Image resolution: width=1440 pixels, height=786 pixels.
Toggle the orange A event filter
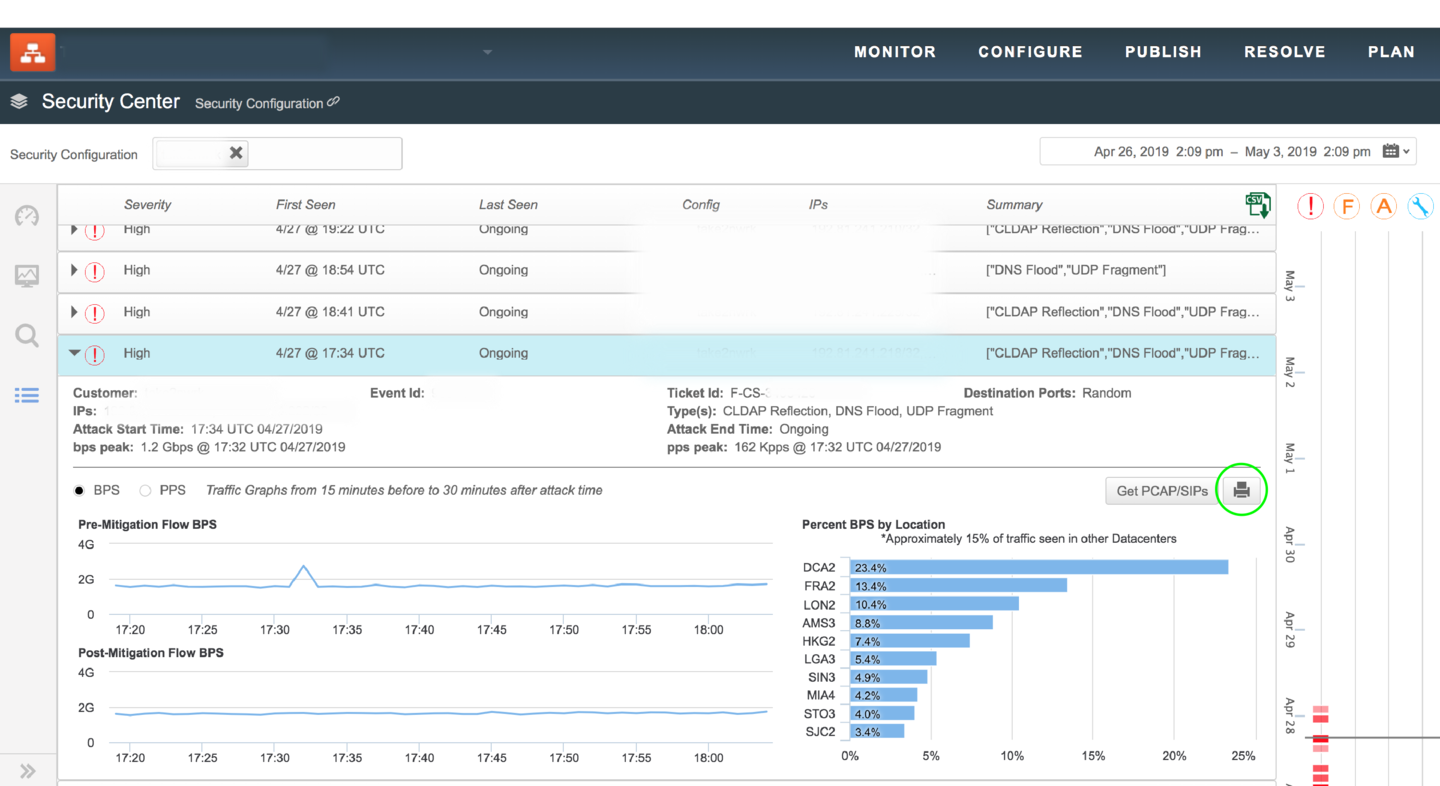pyautogui.click(x=1384, y=207)
